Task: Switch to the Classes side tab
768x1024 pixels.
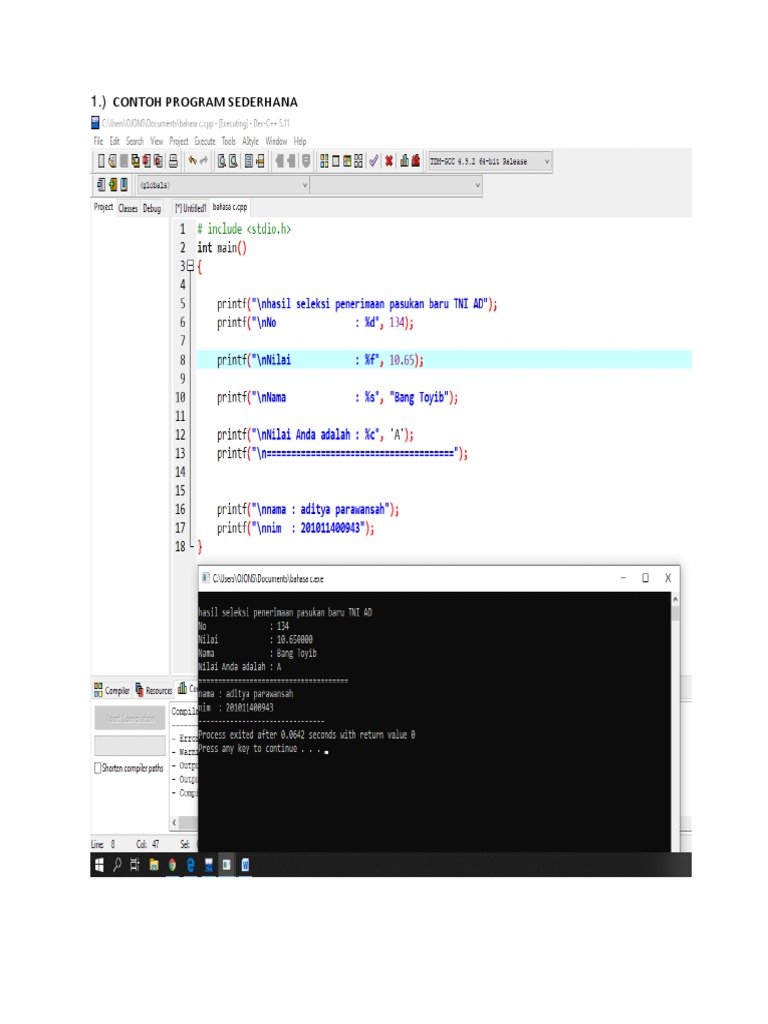Action: tap(128, 208)
